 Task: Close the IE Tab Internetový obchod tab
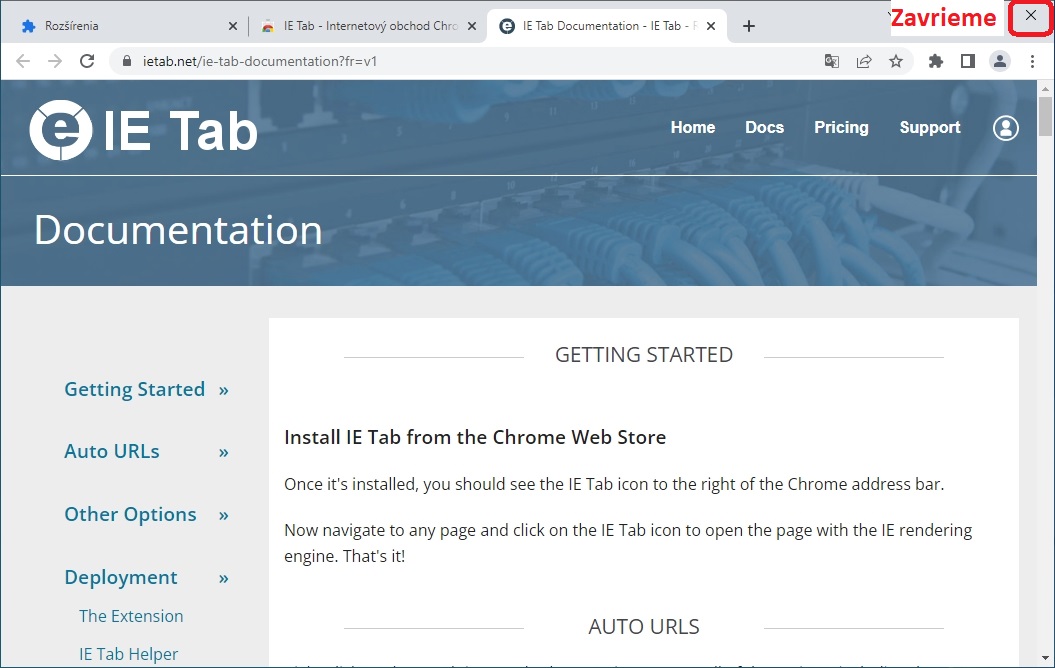pos(472,26)
